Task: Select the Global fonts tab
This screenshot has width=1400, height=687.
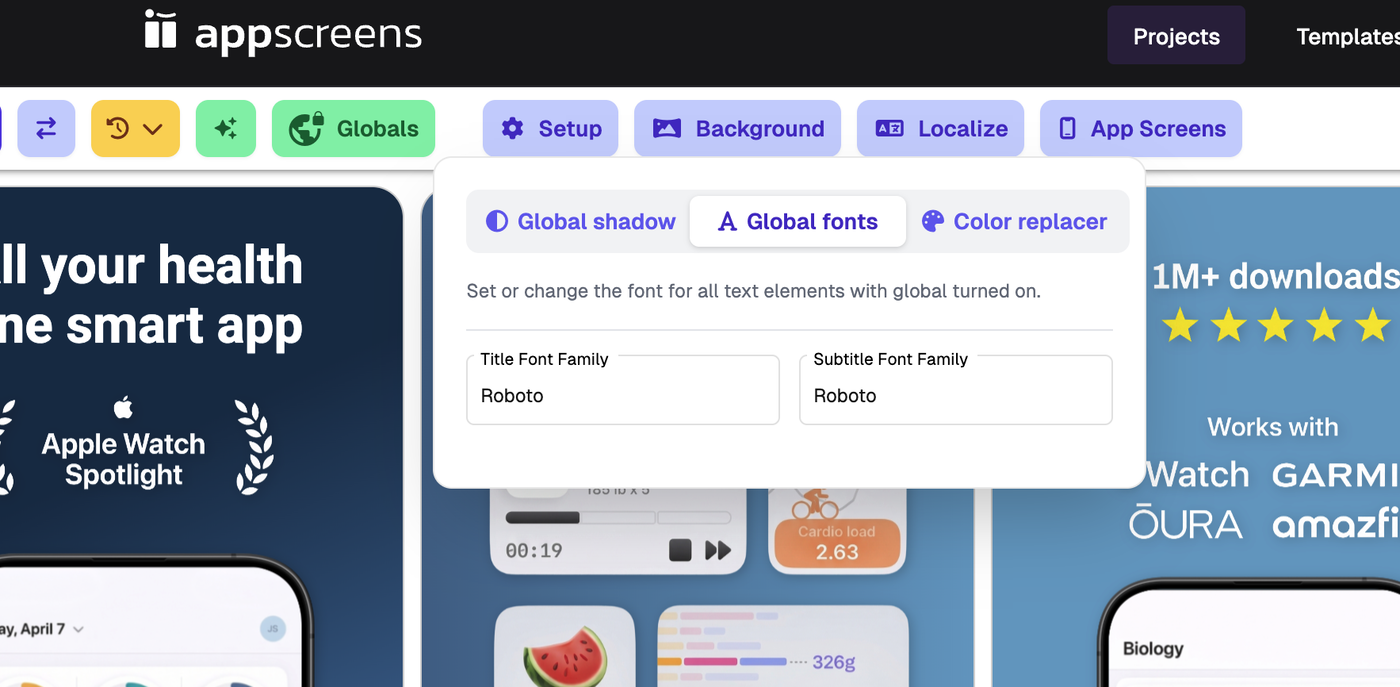Action: [x=798, y=222]
